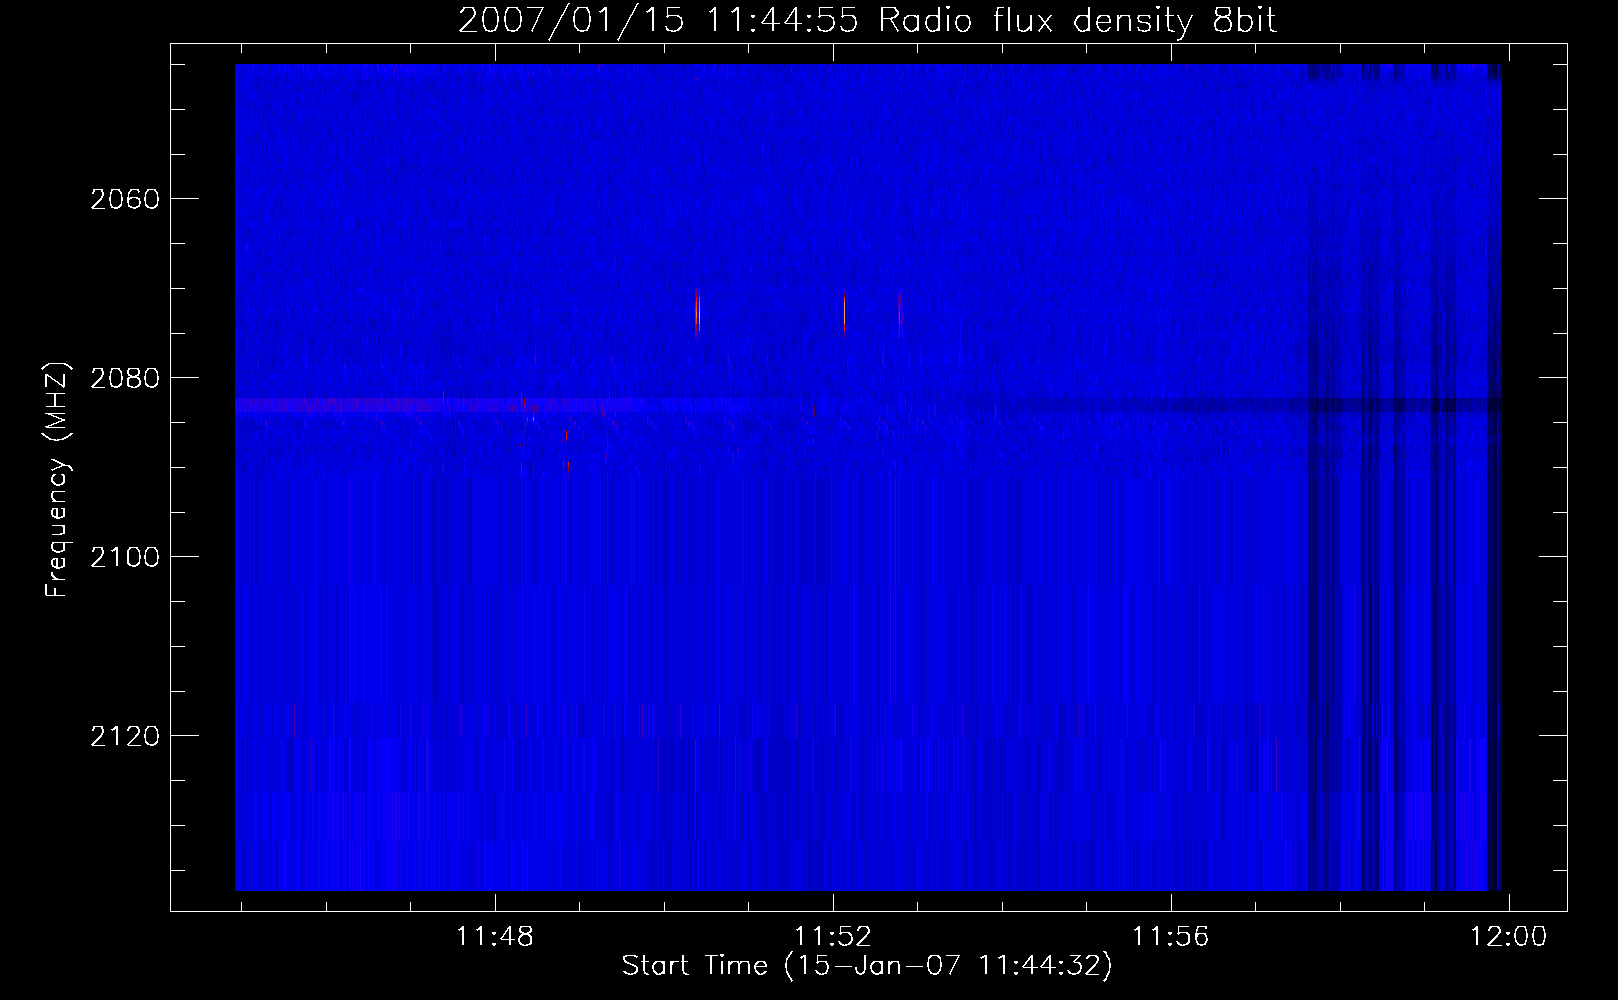Viewport: 1618px width, 1000px height.
Task: Click the 11:48 time tick label
Action: coord(495,937)
